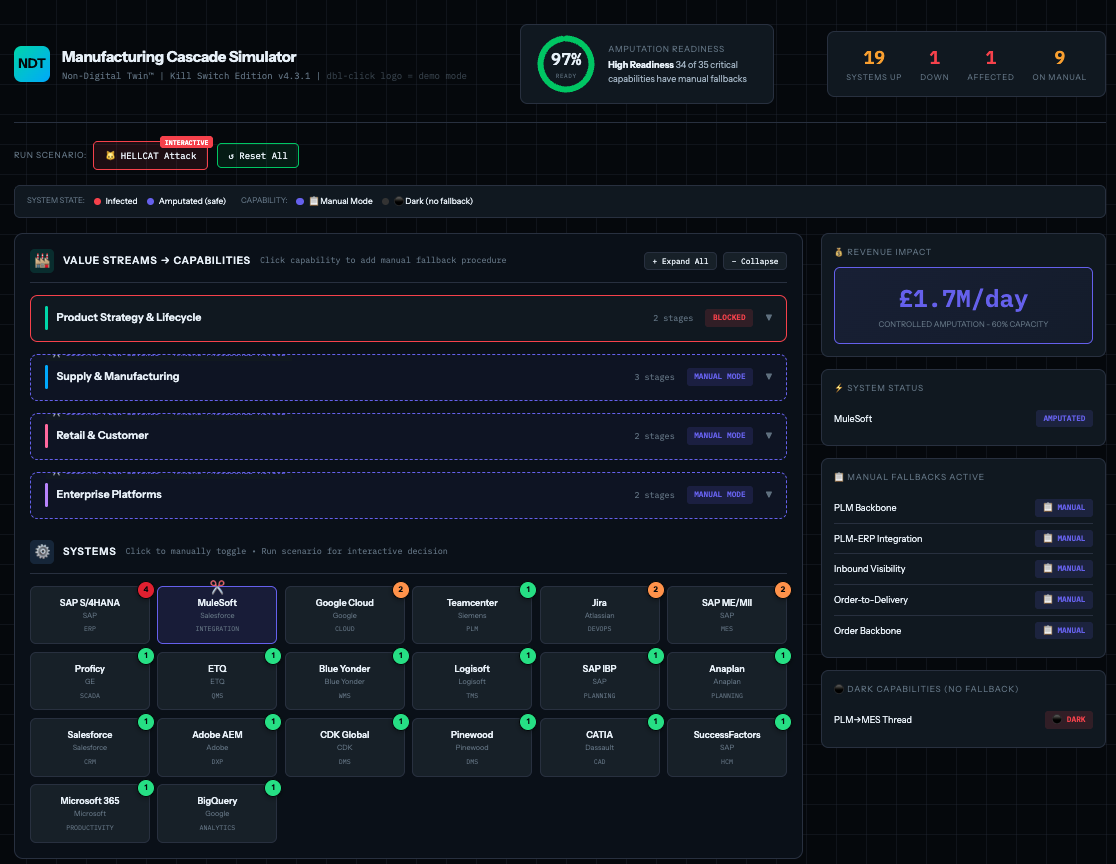Expand the Enterprise Platforms stream
Viewport: 1116px width, 864px height.
click(x=408, y=494)
